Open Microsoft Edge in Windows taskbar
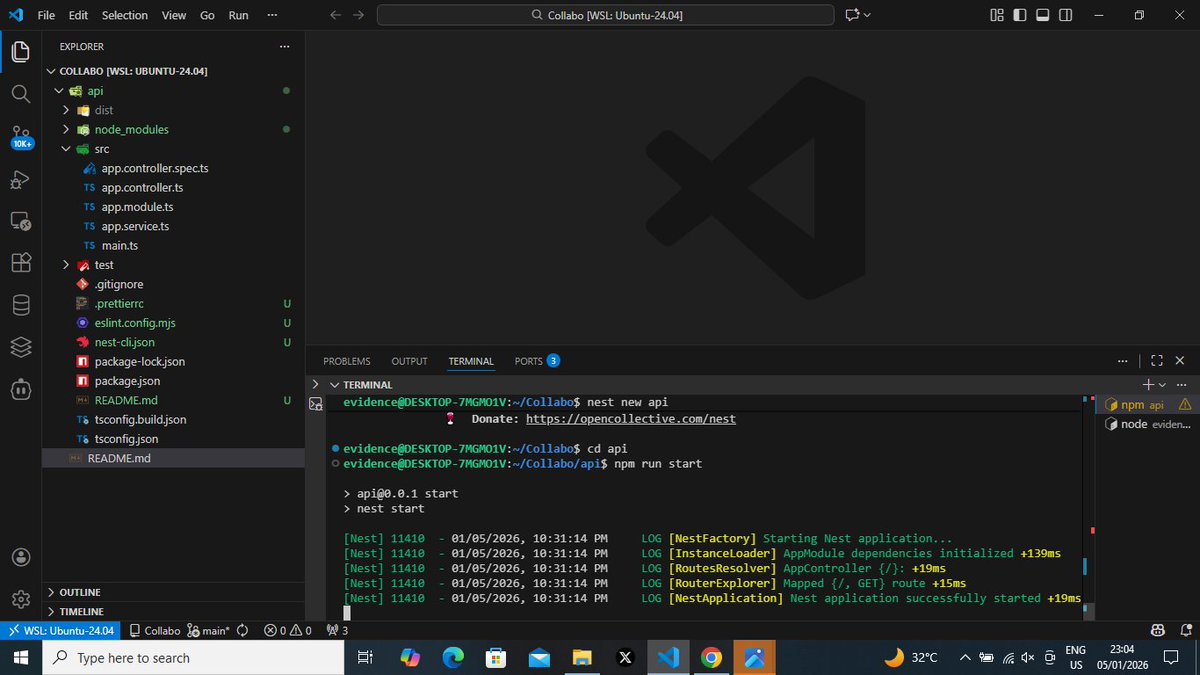The image size is (1200, 675). pos(453,657)
